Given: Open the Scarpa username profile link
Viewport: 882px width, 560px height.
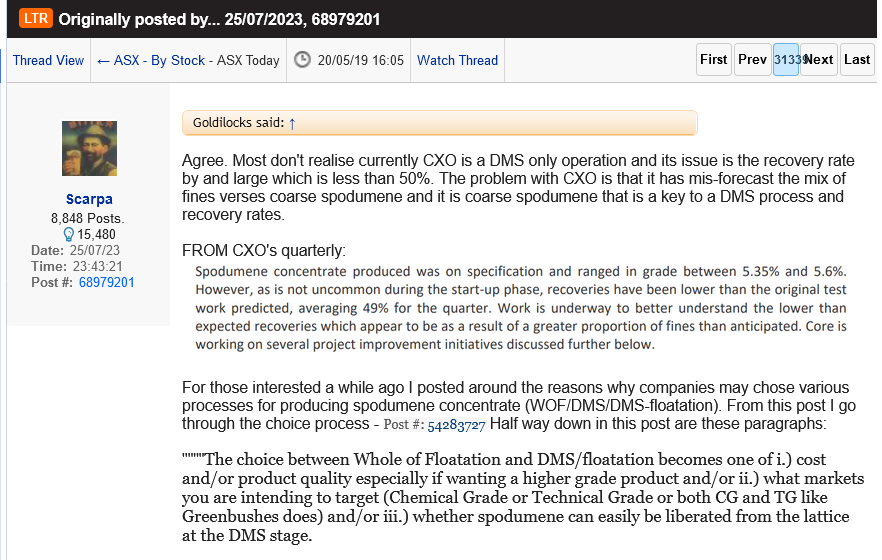Looking at the screenshot, I should click(x=89, y=199).
